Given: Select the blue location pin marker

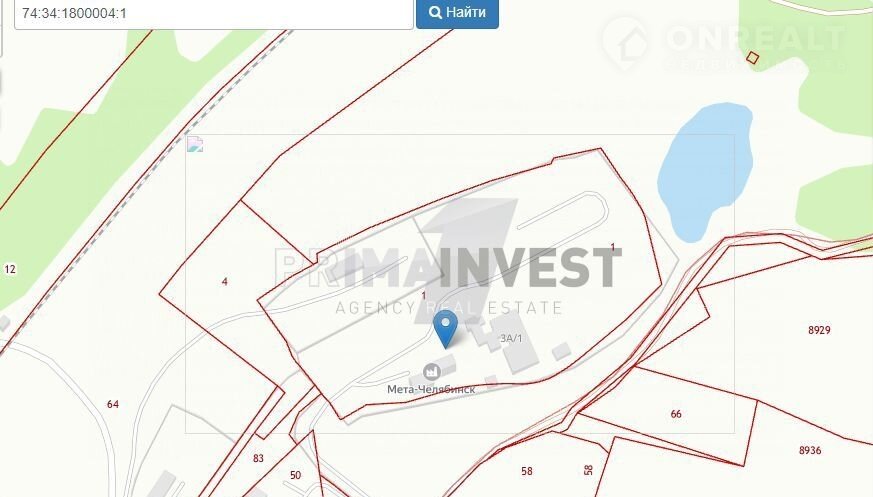Looking at the screenshot, I should [x=445, y=329].
